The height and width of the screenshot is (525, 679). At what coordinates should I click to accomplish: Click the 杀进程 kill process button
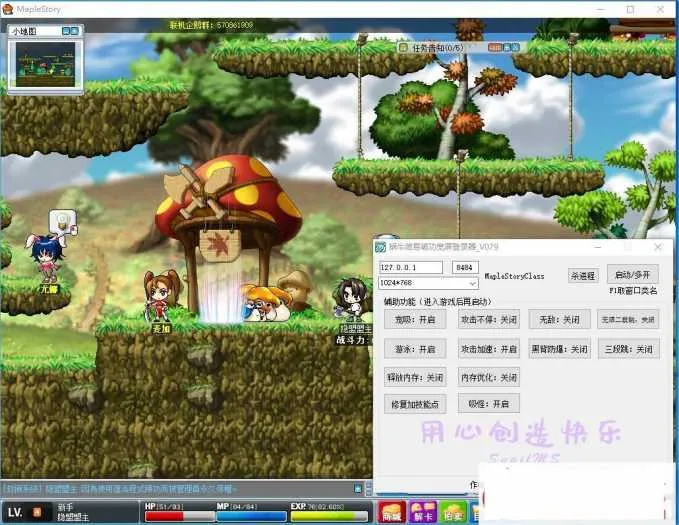(x=582, y=276)
